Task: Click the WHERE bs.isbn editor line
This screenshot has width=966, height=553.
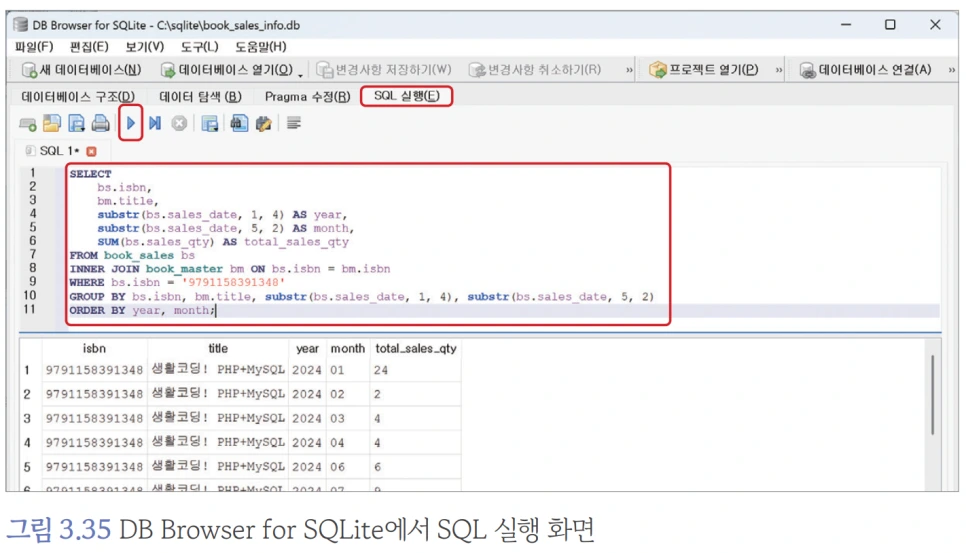Action: pyautogui.click(x=177, y=282)
